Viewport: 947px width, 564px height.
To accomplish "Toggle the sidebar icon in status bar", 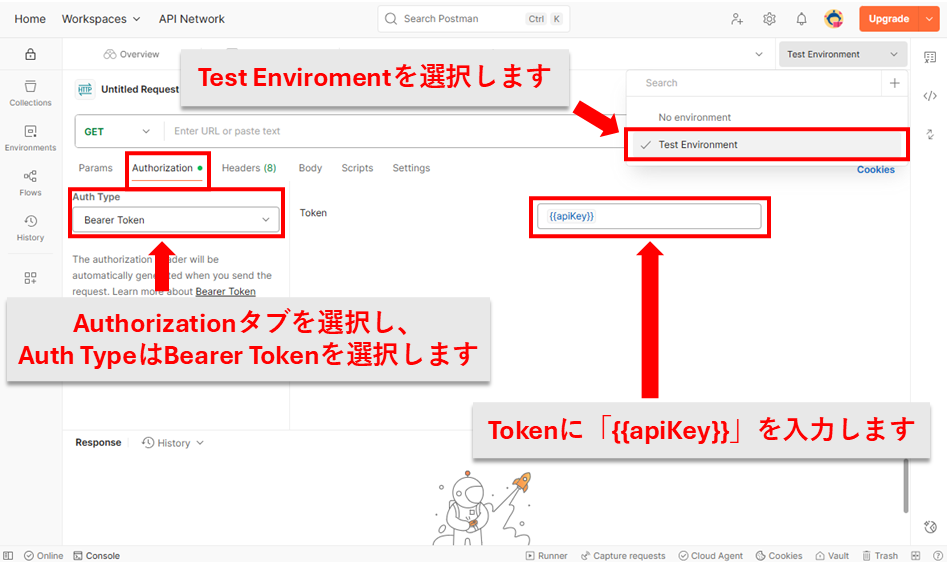I will (8, 556).
